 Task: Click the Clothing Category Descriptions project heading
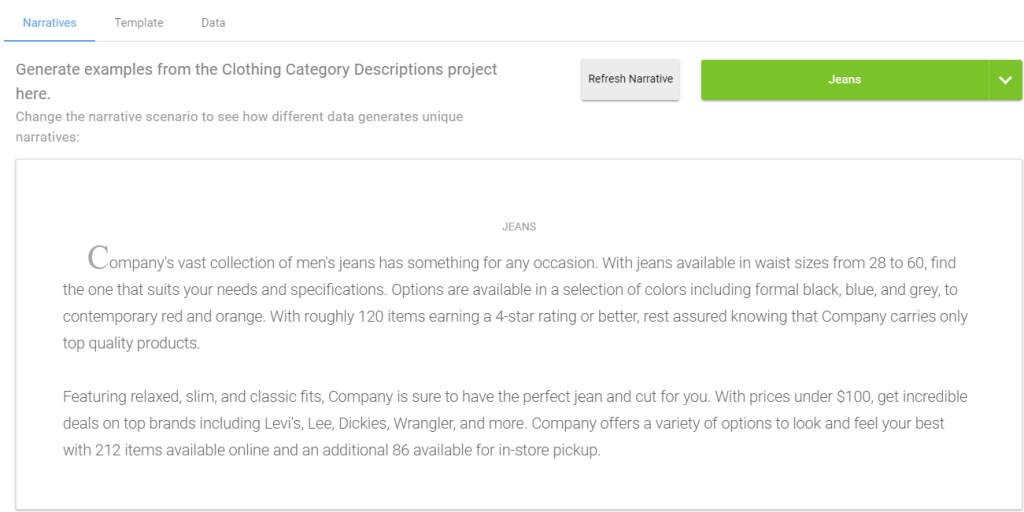point(256,81)
